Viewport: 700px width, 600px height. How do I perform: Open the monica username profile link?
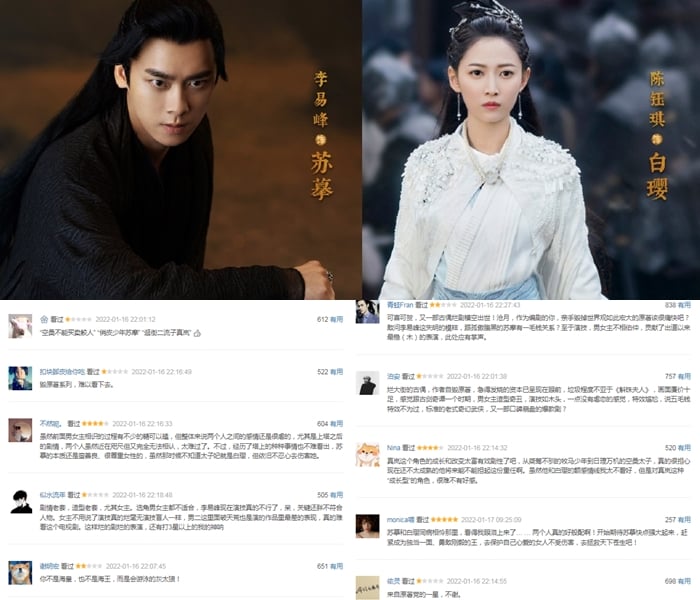[400, 520]
